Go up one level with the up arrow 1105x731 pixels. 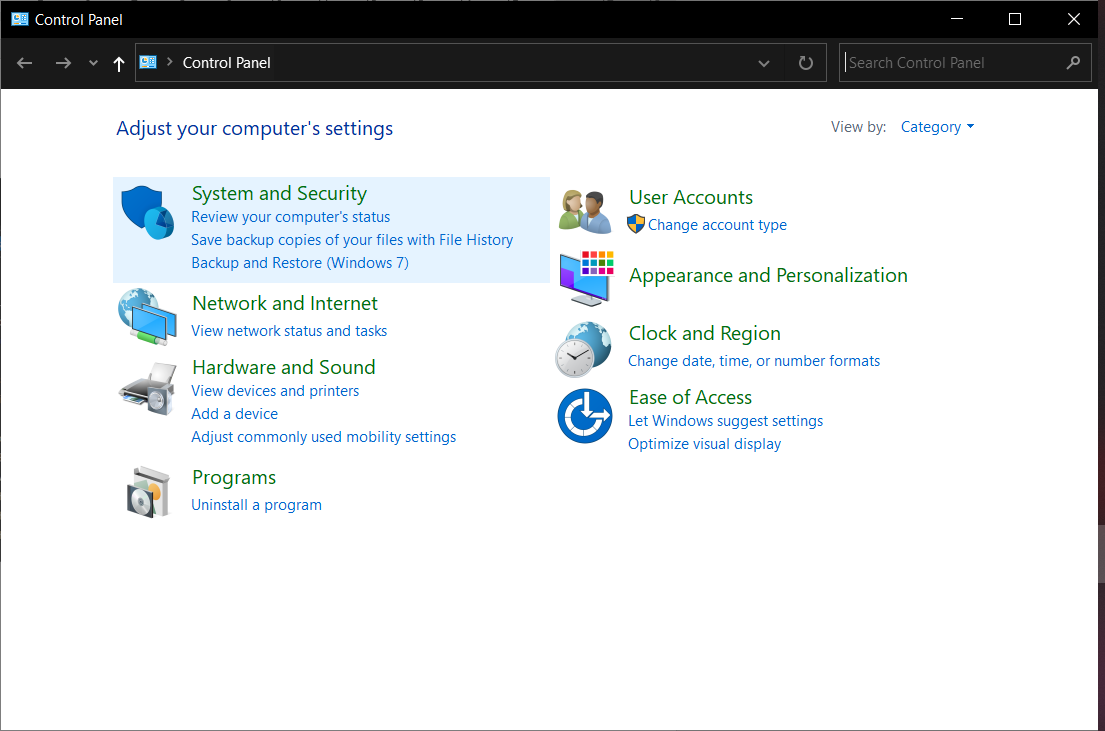point(118,63)
